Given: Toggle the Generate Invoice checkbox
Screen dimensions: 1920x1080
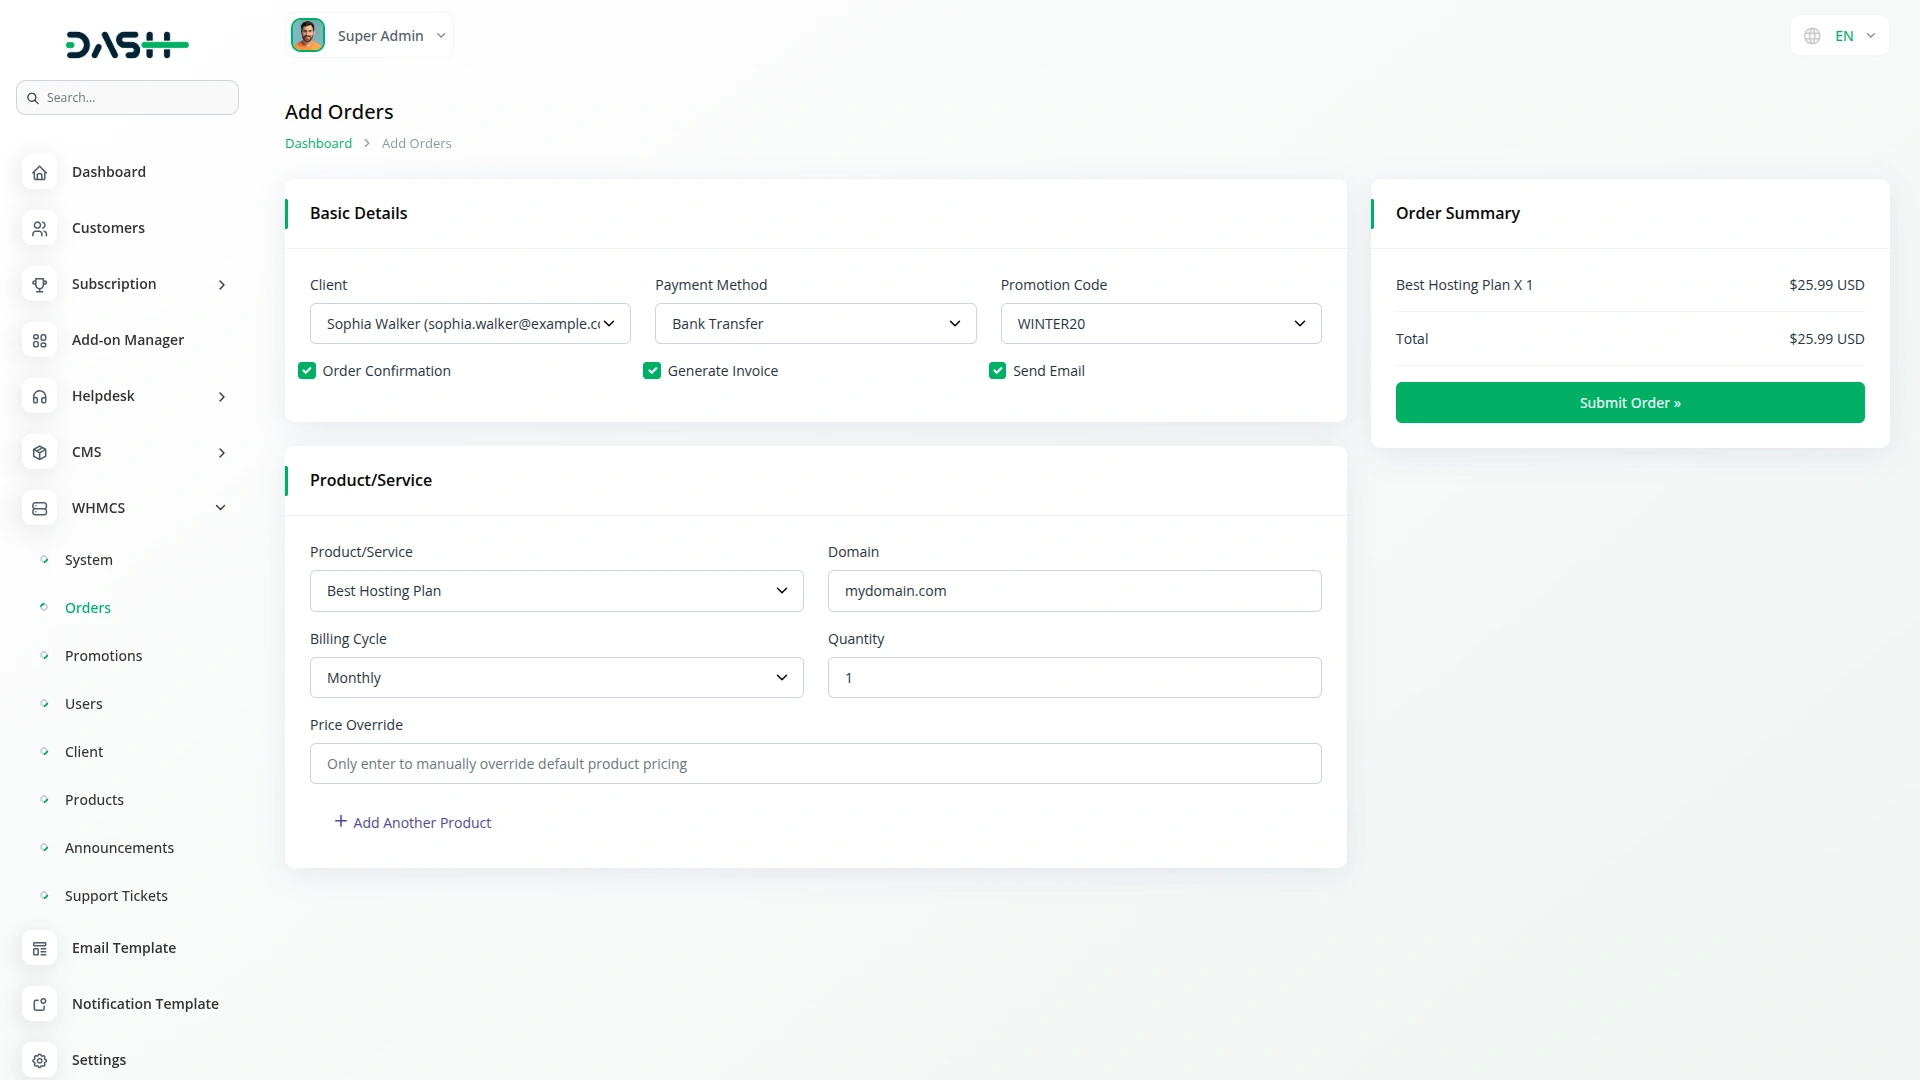Looking at the screenshot, I should [652, 371].
